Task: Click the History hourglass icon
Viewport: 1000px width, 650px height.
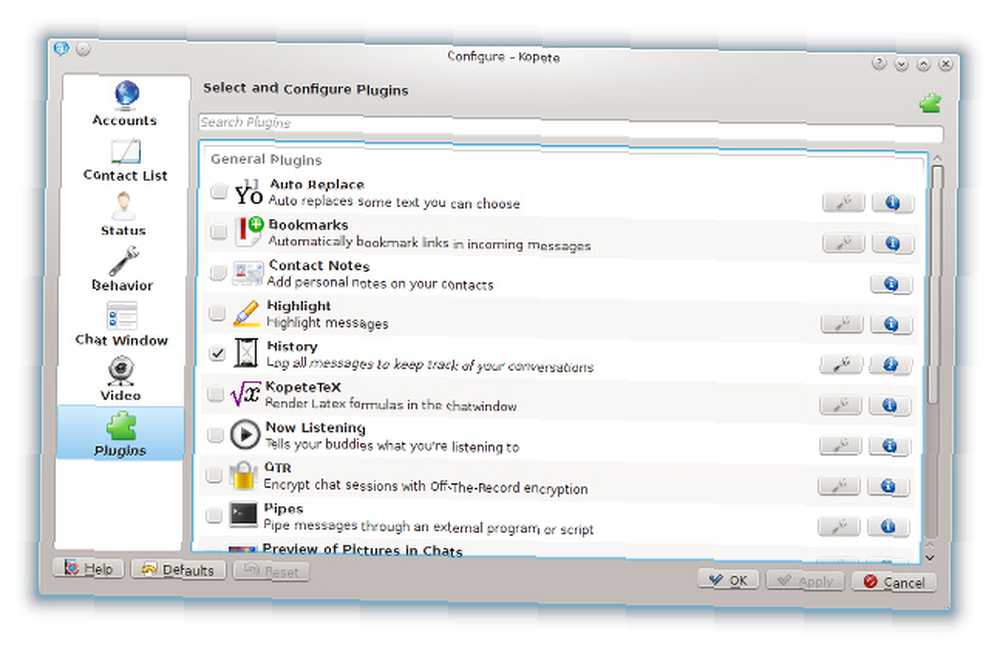Action: coord(246,353)
